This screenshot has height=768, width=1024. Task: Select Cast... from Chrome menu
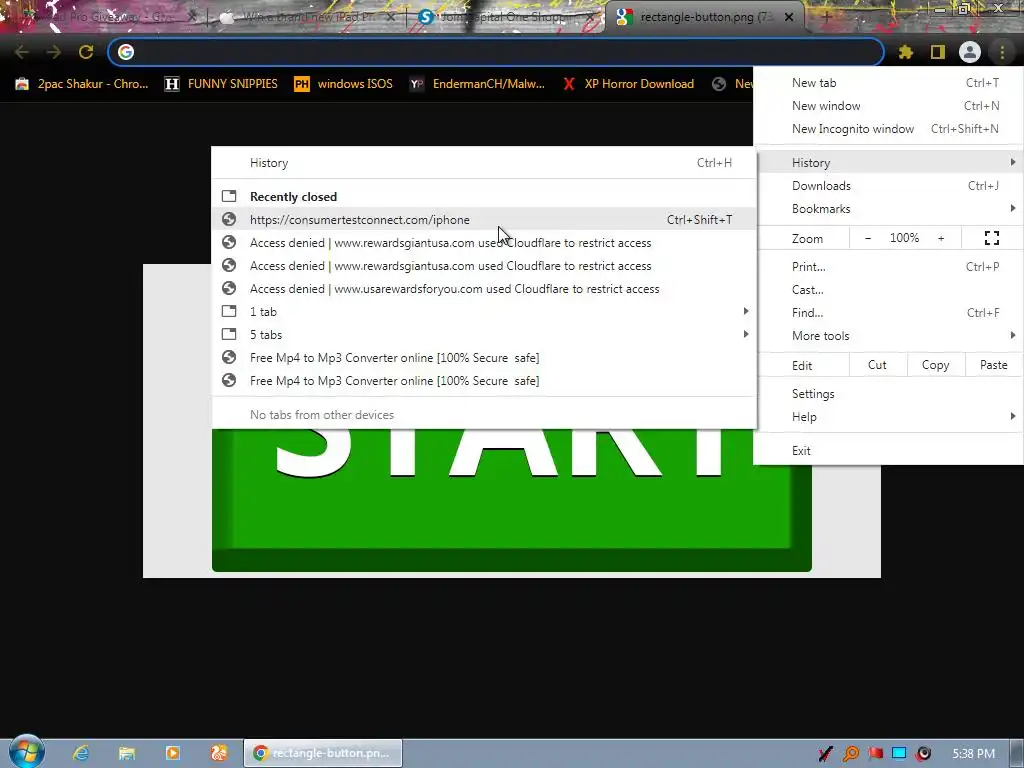pyautogui.click(x=888, y=289)
